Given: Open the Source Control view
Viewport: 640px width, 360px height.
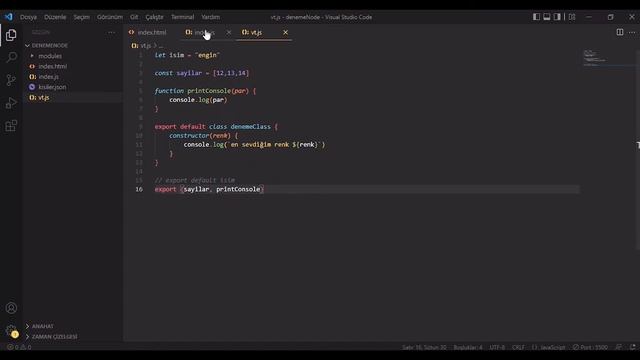Looking at the screenshot, I should click(x=11, y=80).
